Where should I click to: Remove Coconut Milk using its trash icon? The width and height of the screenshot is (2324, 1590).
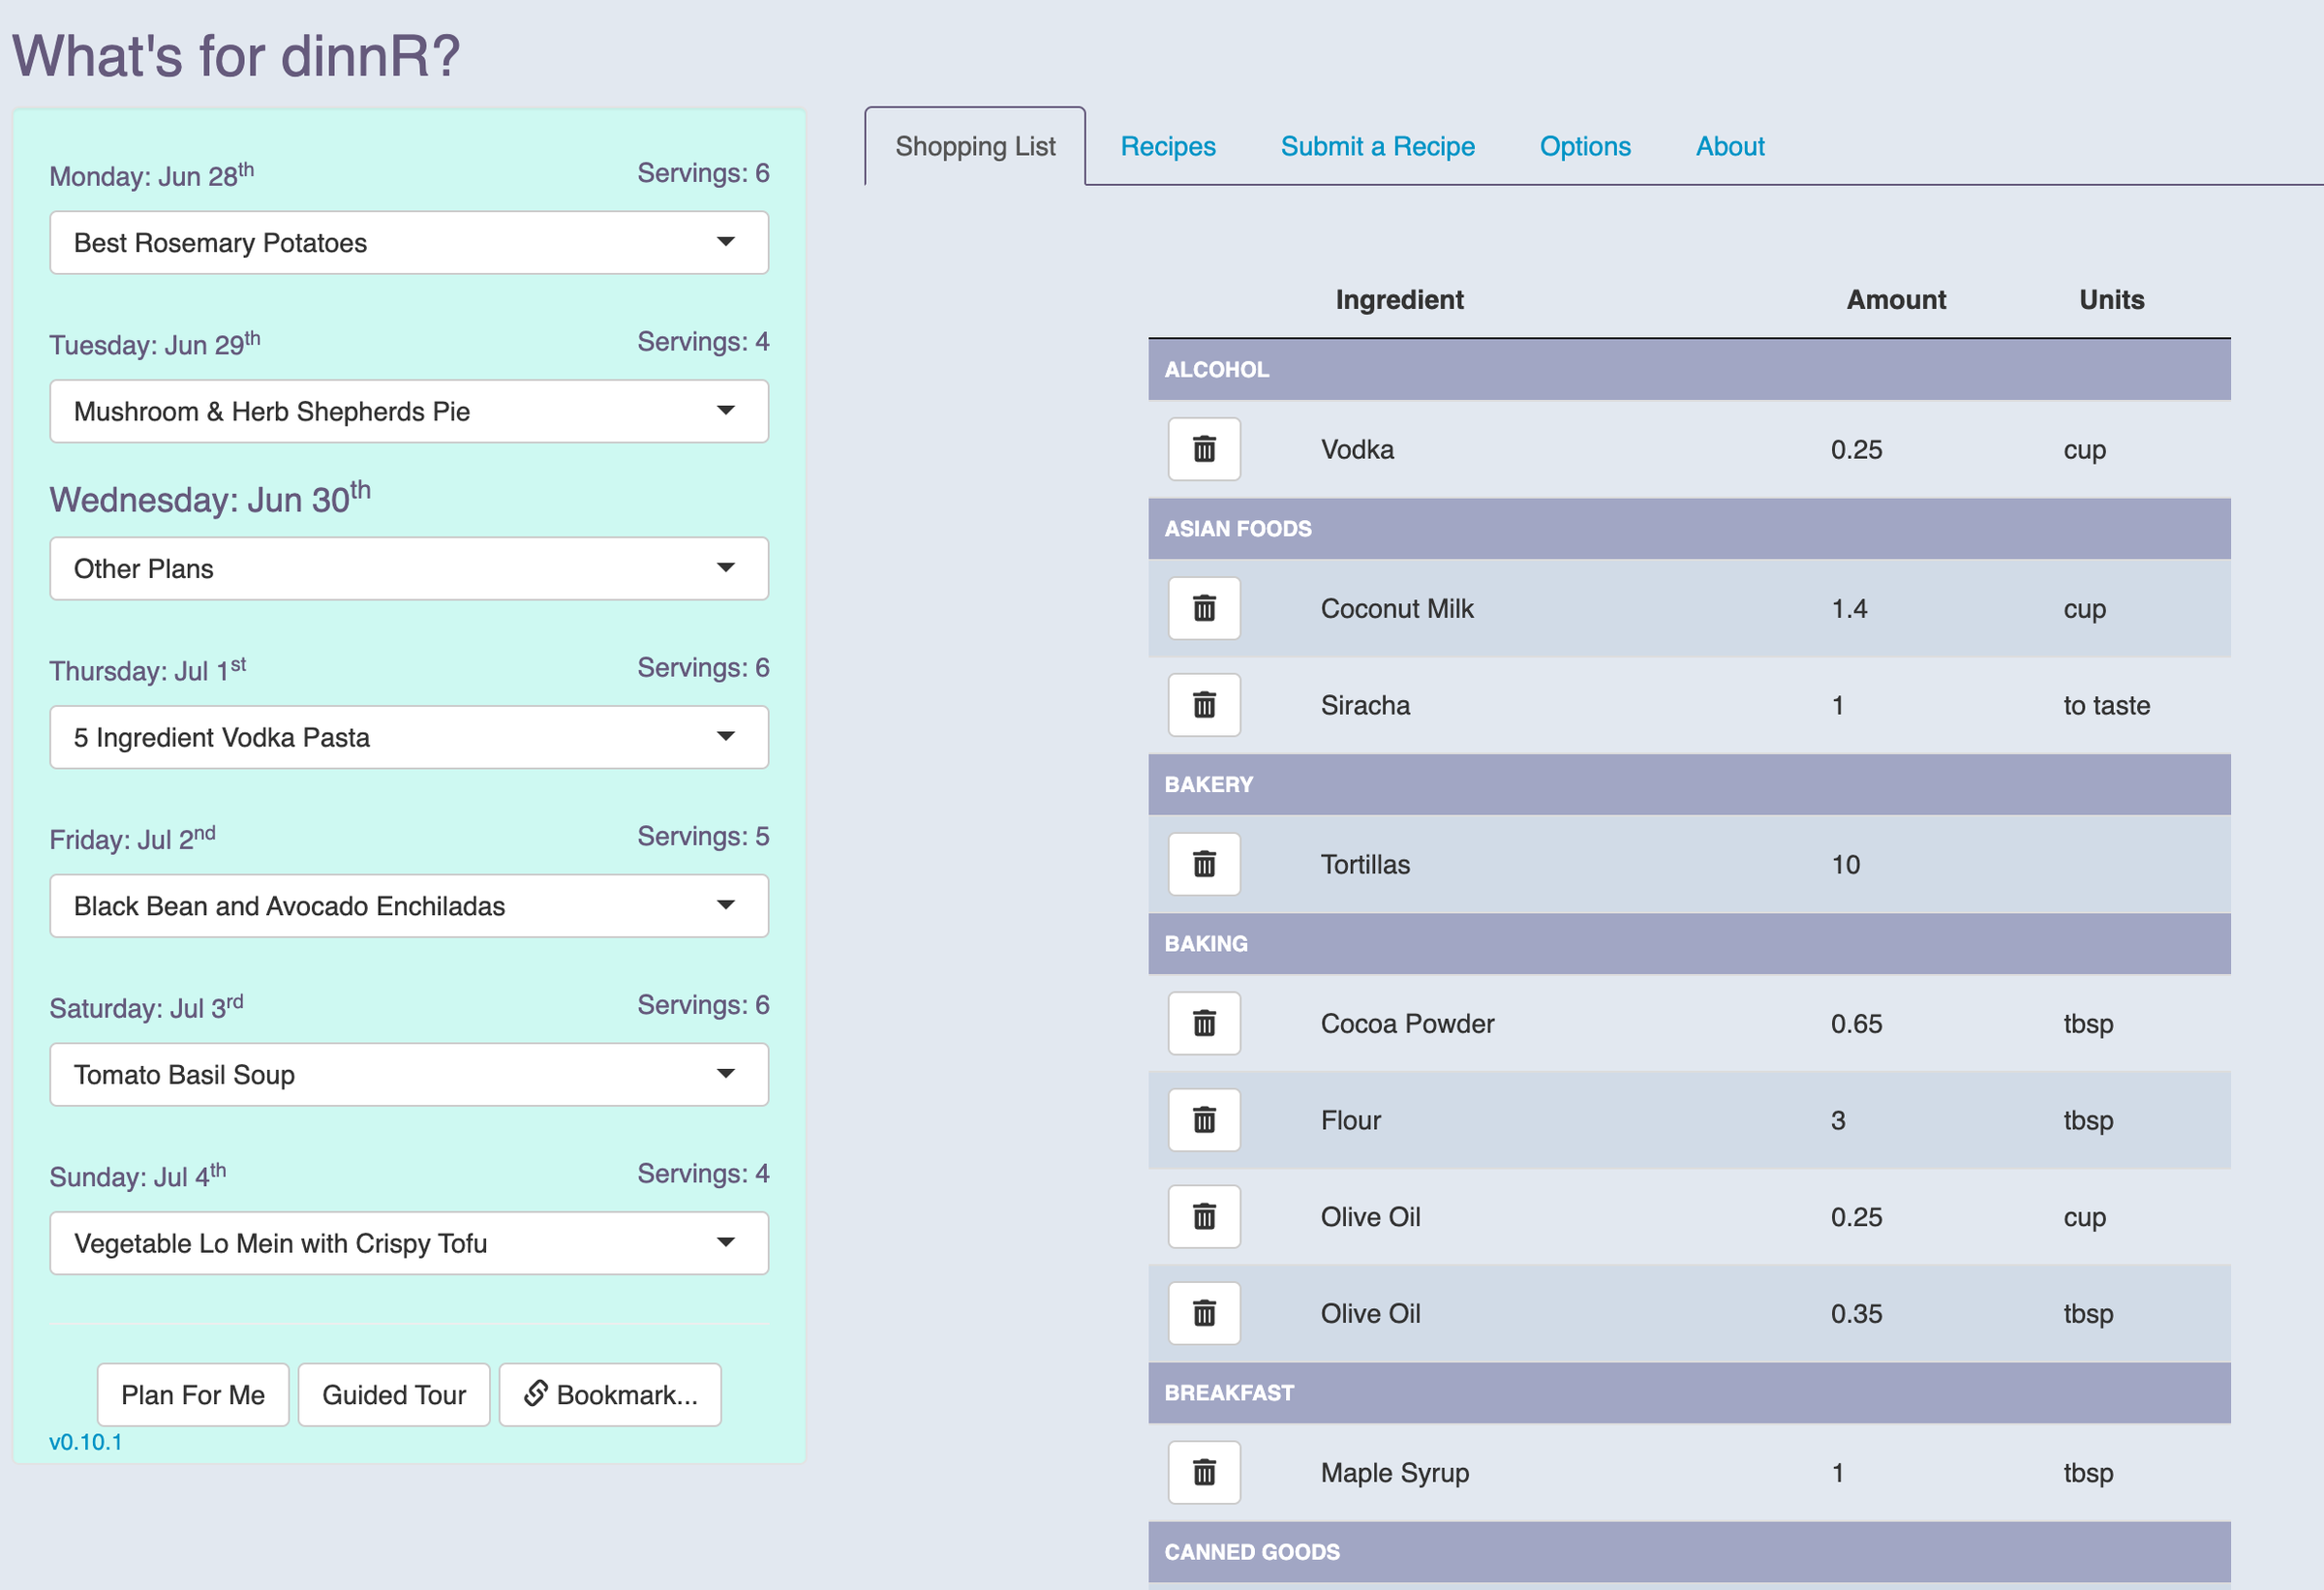point(1204,608)
